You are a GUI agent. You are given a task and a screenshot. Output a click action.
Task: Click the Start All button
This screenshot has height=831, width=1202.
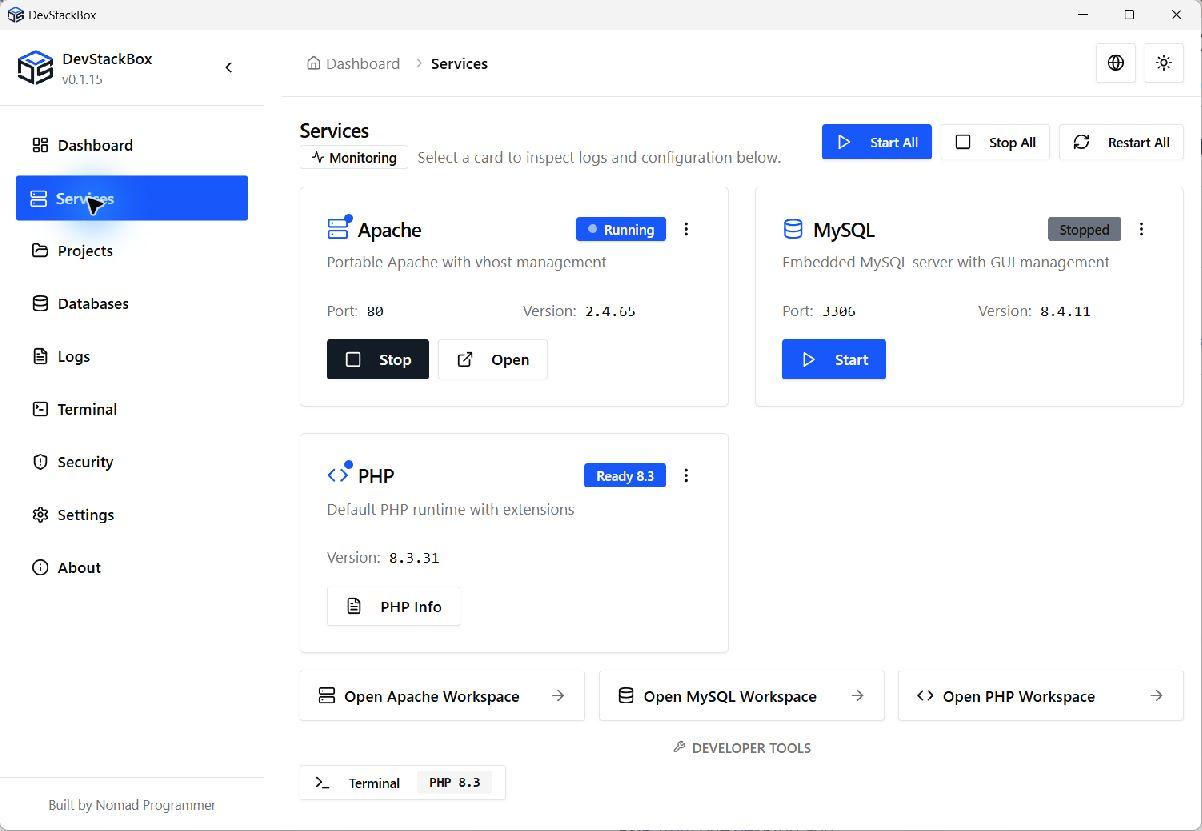point(877,142)
